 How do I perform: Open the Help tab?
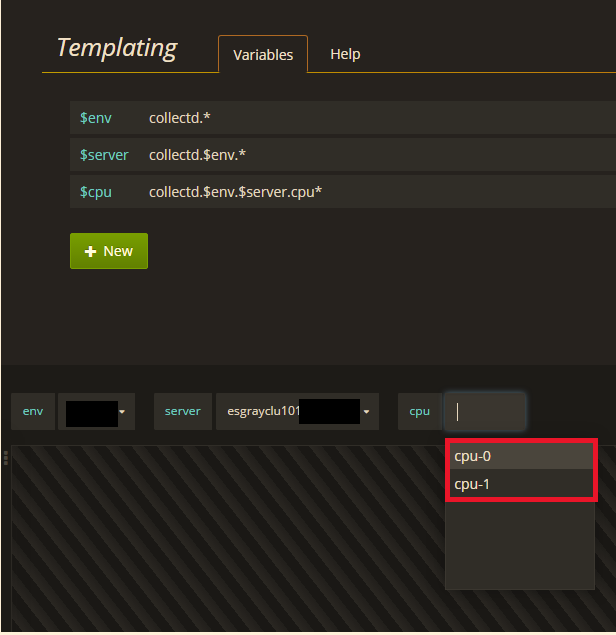coord(345,54)
